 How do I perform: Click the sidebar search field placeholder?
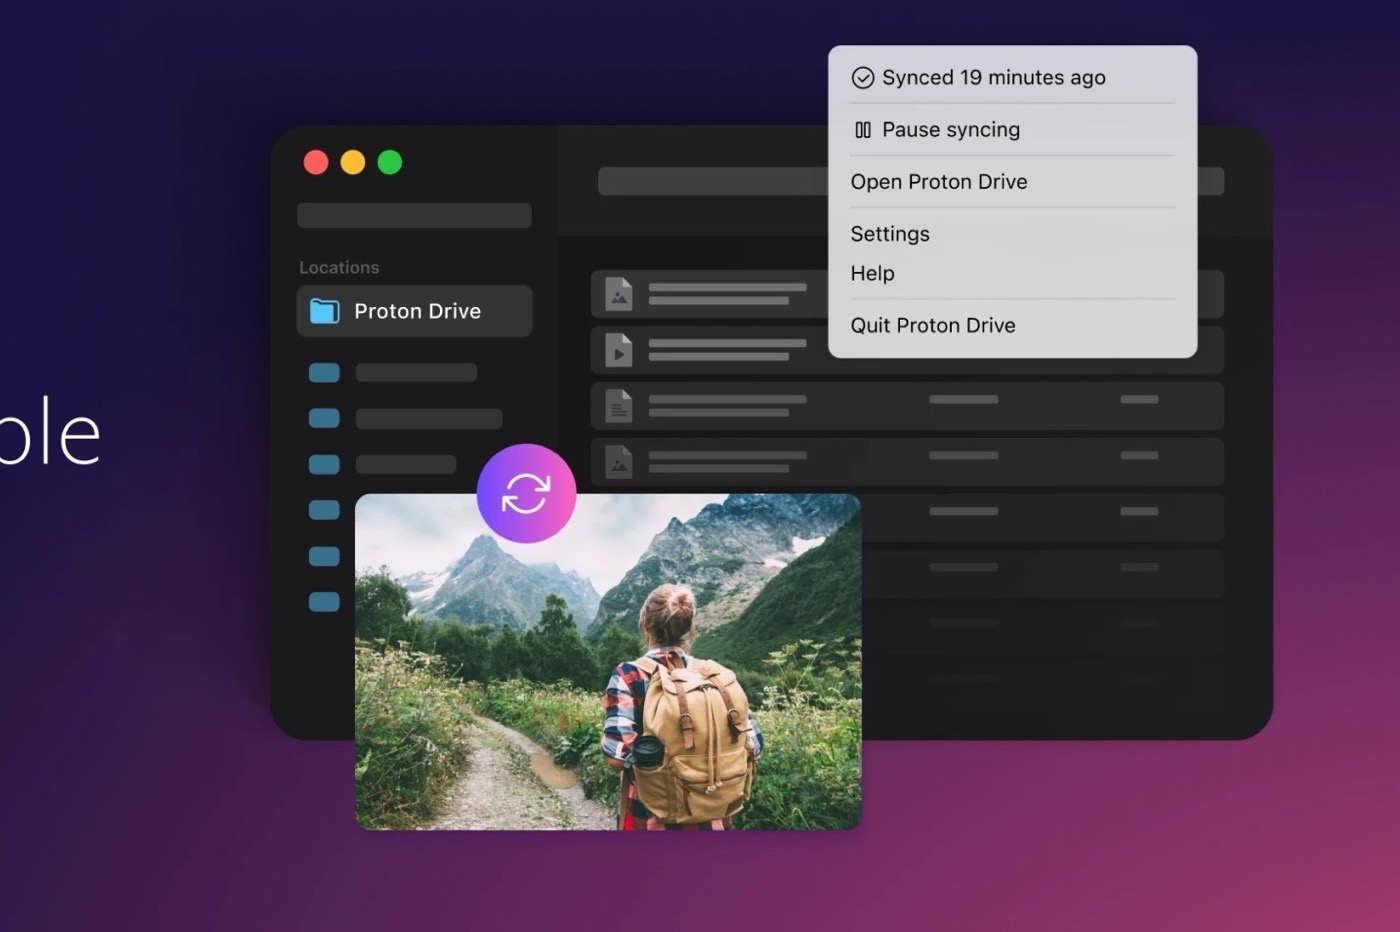point(414,215)
